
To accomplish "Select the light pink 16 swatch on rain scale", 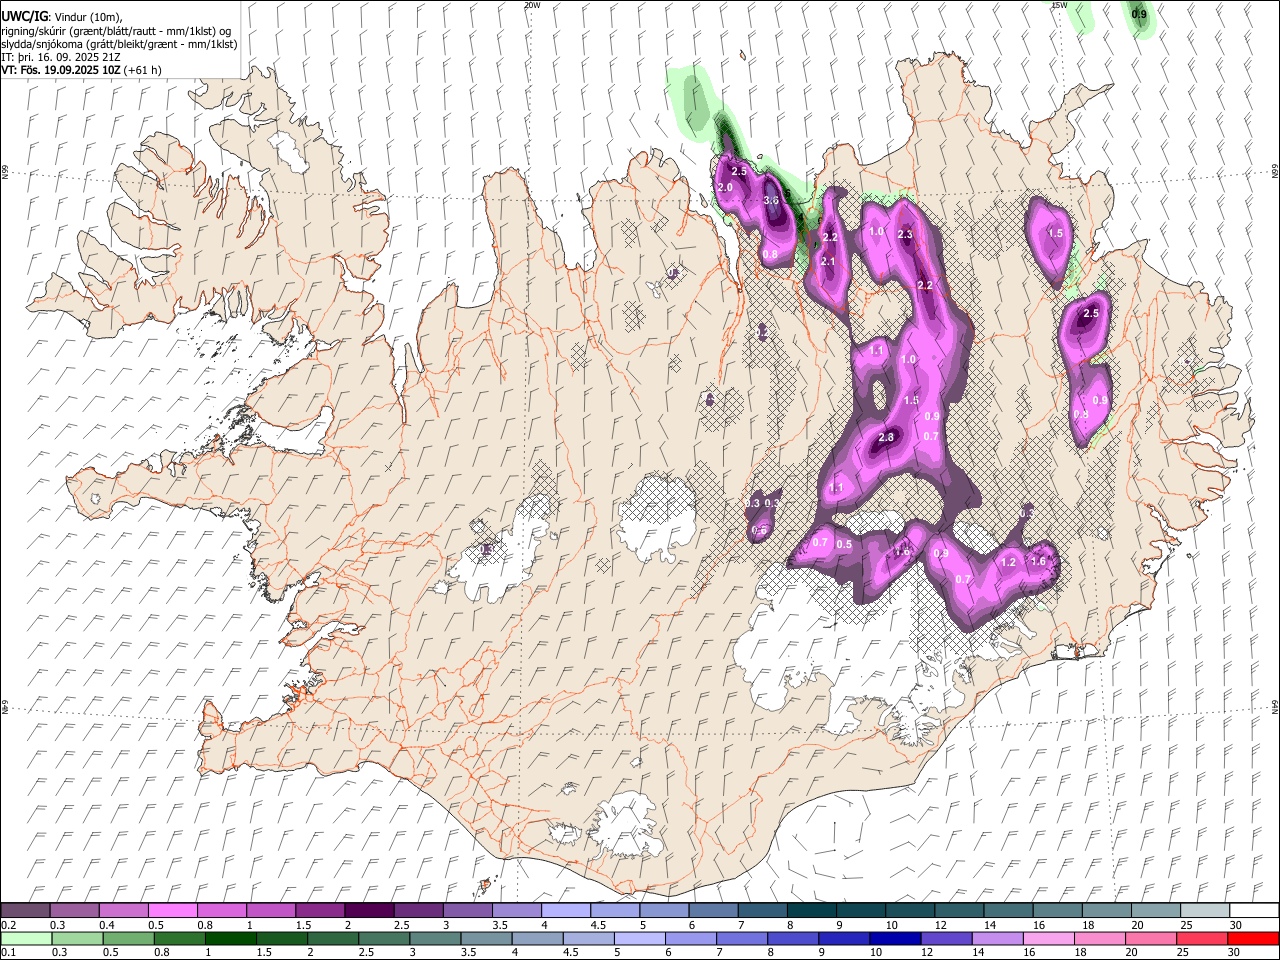I will (1048, 939).
